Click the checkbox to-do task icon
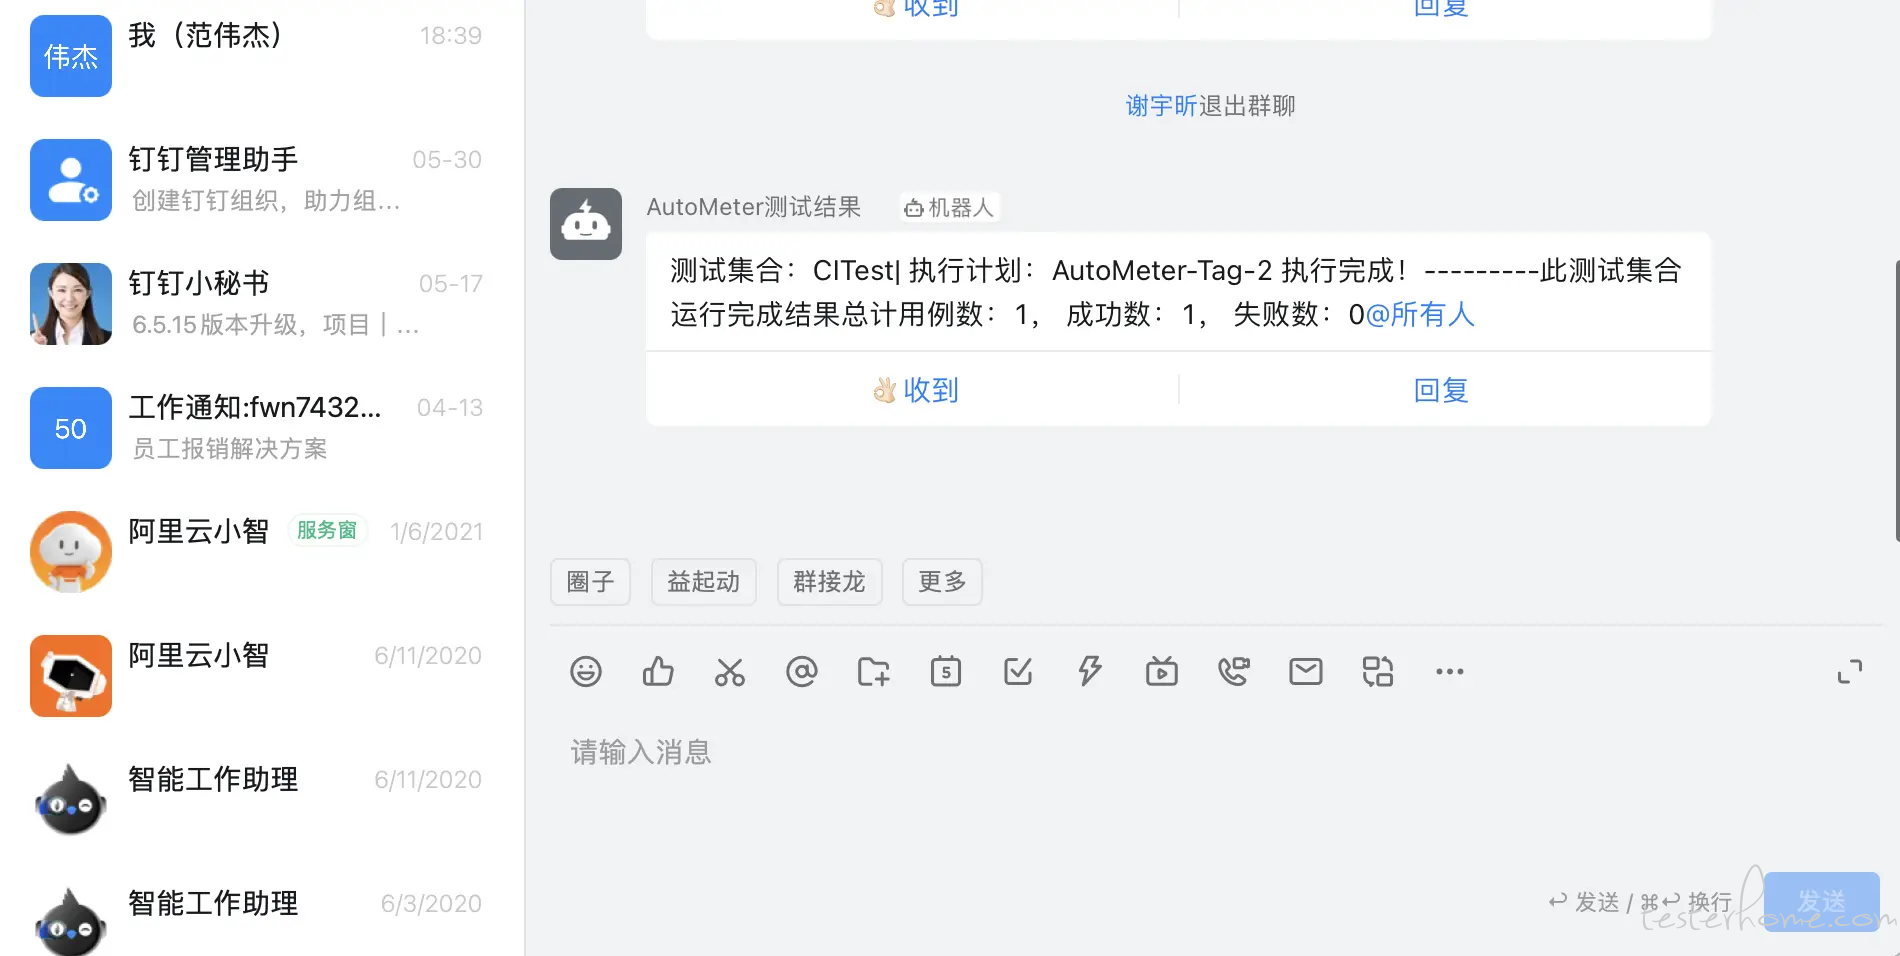1900x956 pixels. pos(1018,671)
